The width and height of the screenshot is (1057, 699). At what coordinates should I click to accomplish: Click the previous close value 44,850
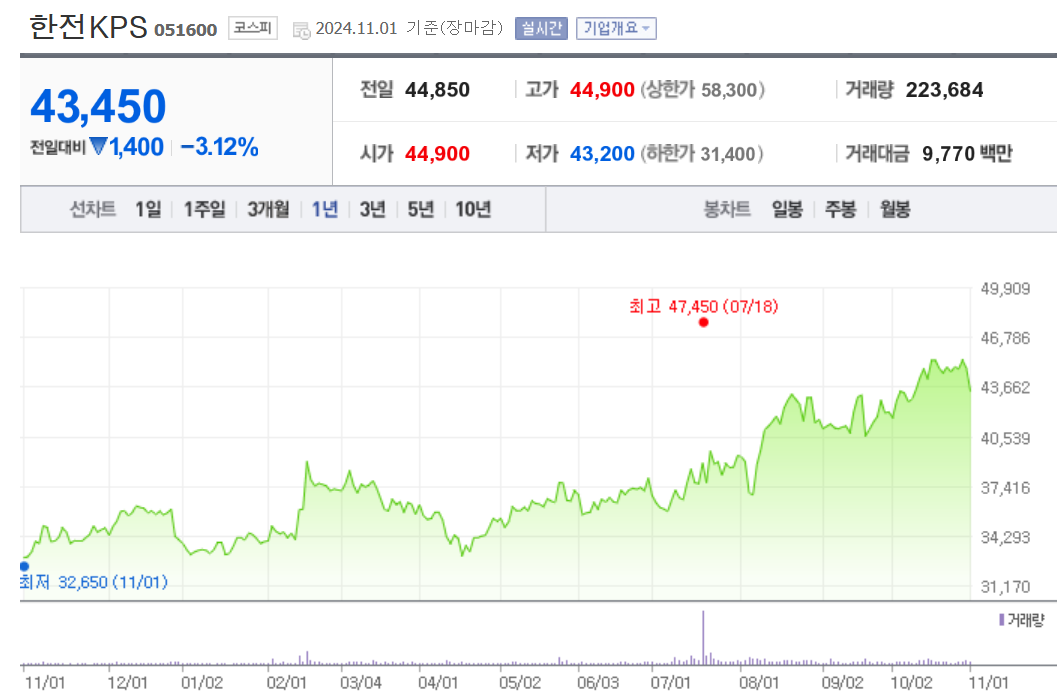coord(437,90)
